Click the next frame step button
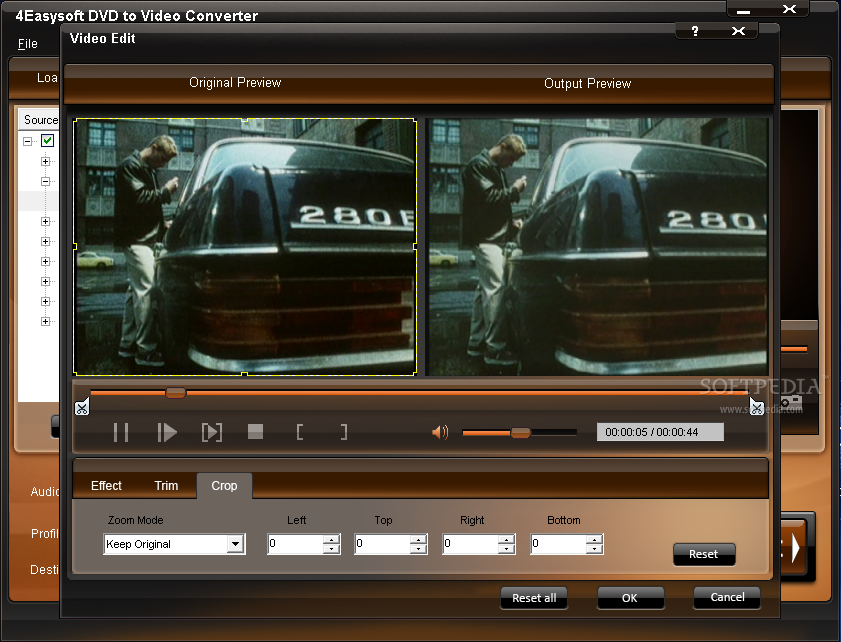841x642 pixels. point(212,432)
